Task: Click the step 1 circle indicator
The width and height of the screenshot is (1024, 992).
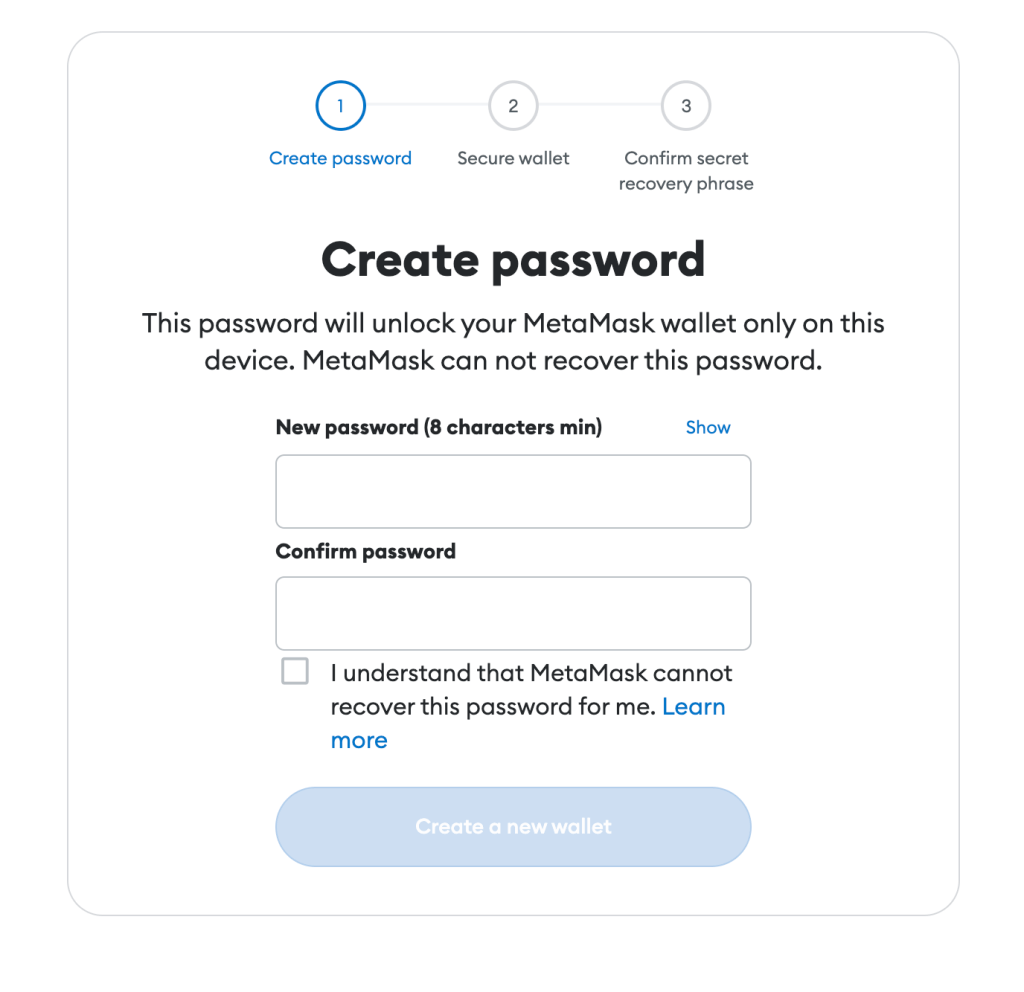Action: pos(340,106)
